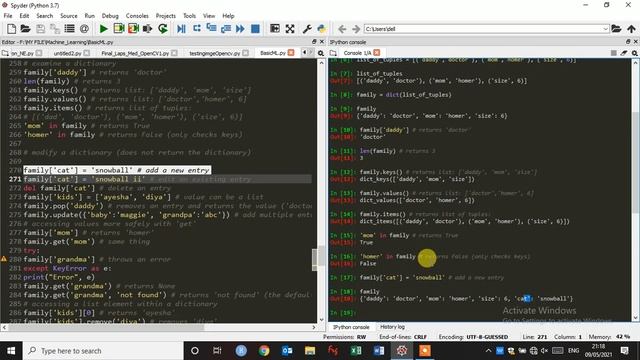Viewport: 640px width, 360px height.
Task: Open Preferences with the wrench icon
Action: 307,29
